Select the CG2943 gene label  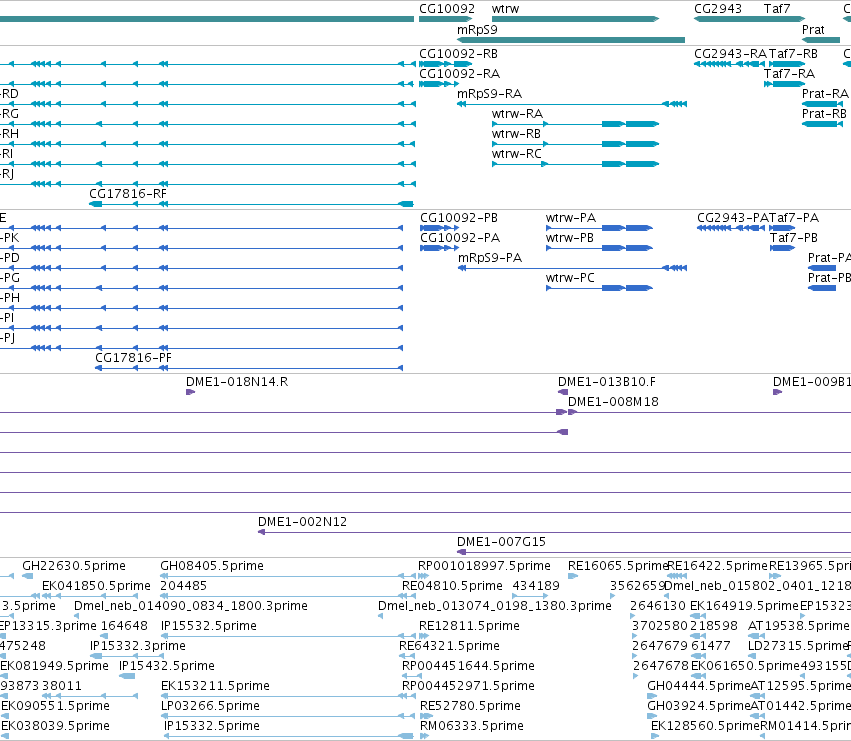pyautogui.click(x=717, y=9)
